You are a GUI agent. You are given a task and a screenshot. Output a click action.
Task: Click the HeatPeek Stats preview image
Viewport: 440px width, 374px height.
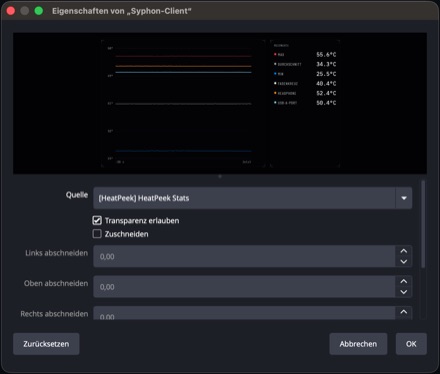[220, 103]
